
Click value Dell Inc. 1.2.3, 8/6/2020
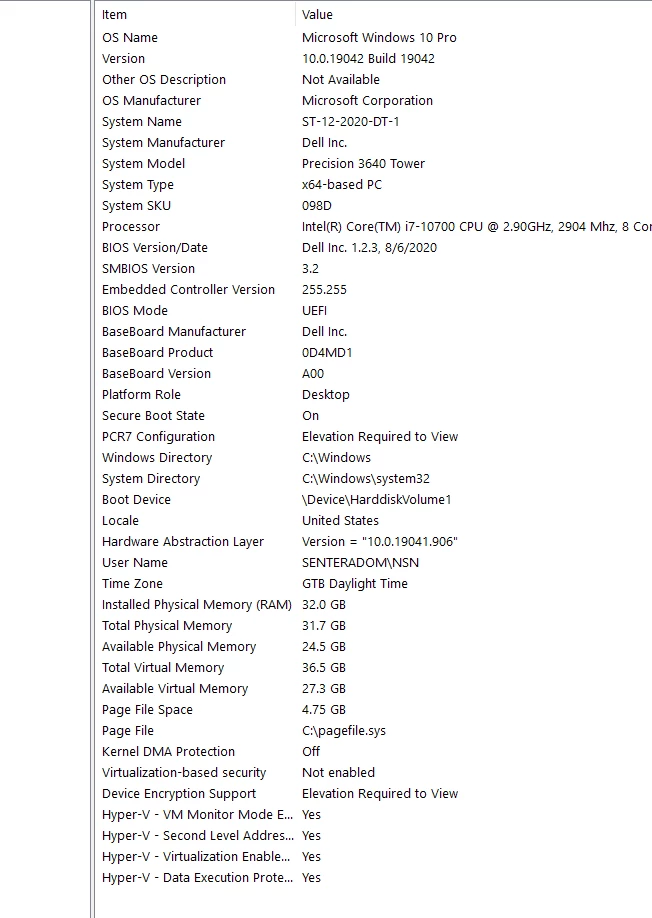tap(369, 248)
